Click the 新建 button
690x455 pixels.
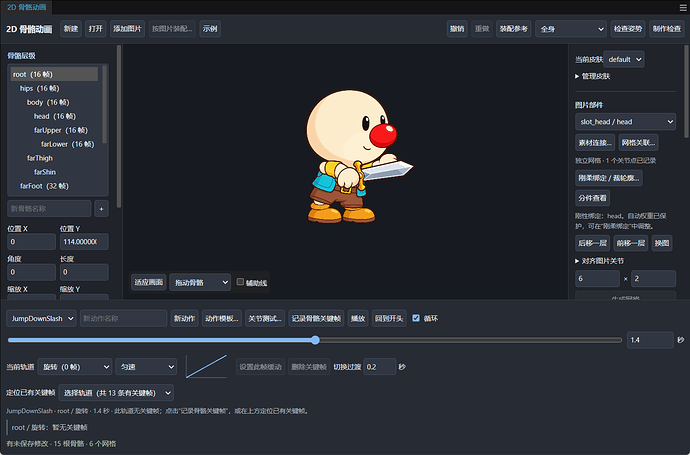click(71, 29)
